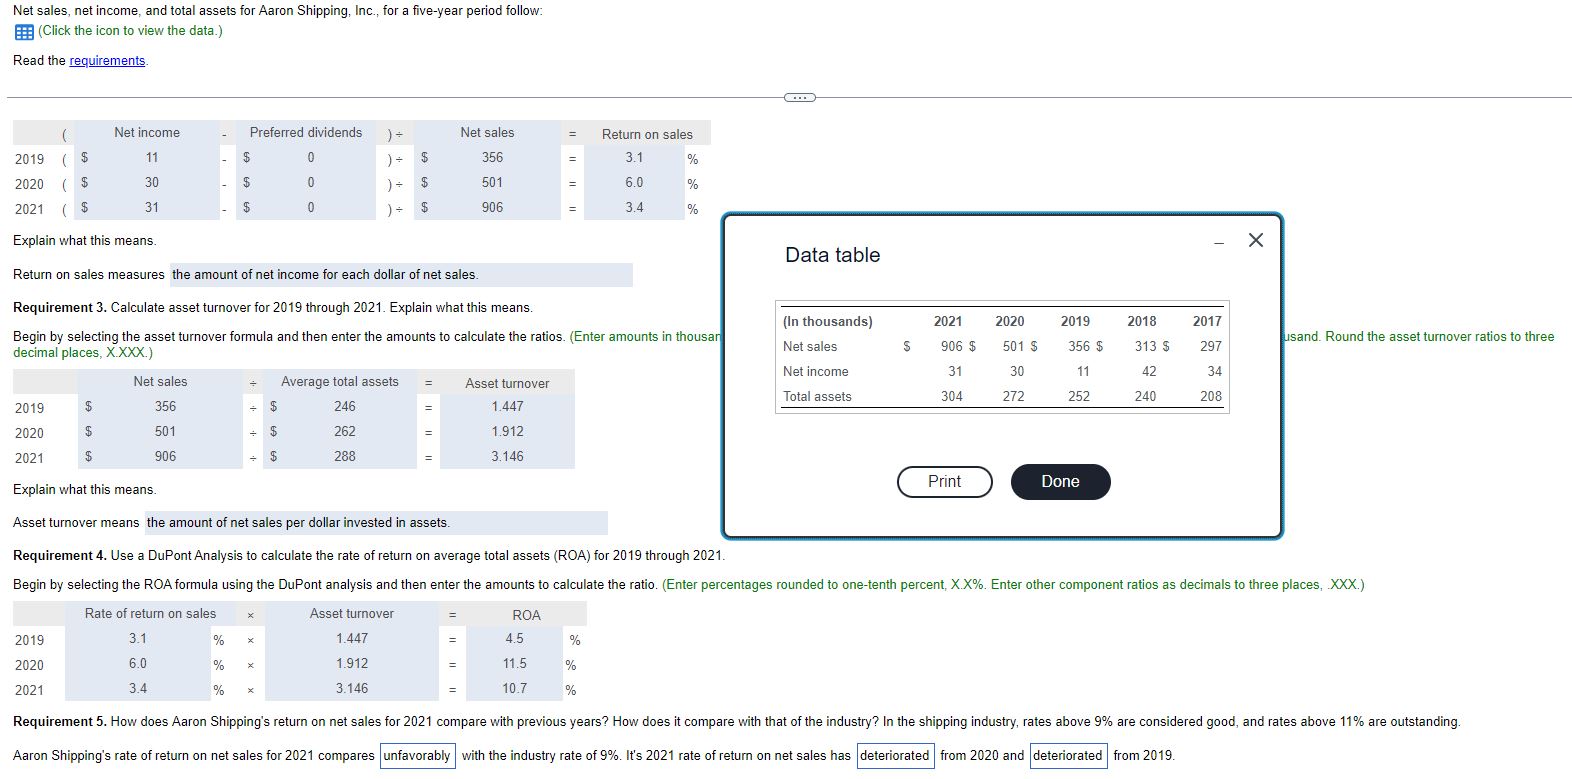Click the Done button
1572x779 pixels.
pyautogui.click(x=1060, y=481)
